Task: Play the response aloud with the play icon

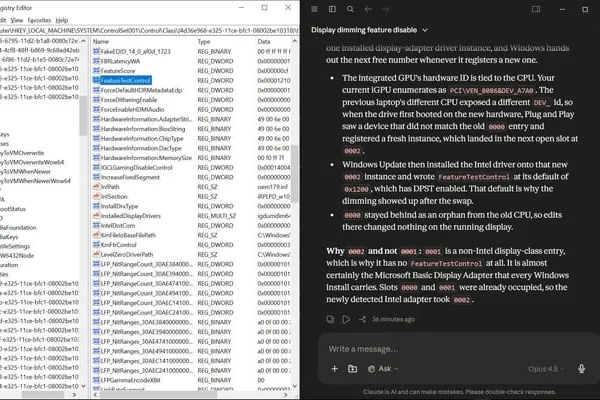Action: (x=346, y=319)
